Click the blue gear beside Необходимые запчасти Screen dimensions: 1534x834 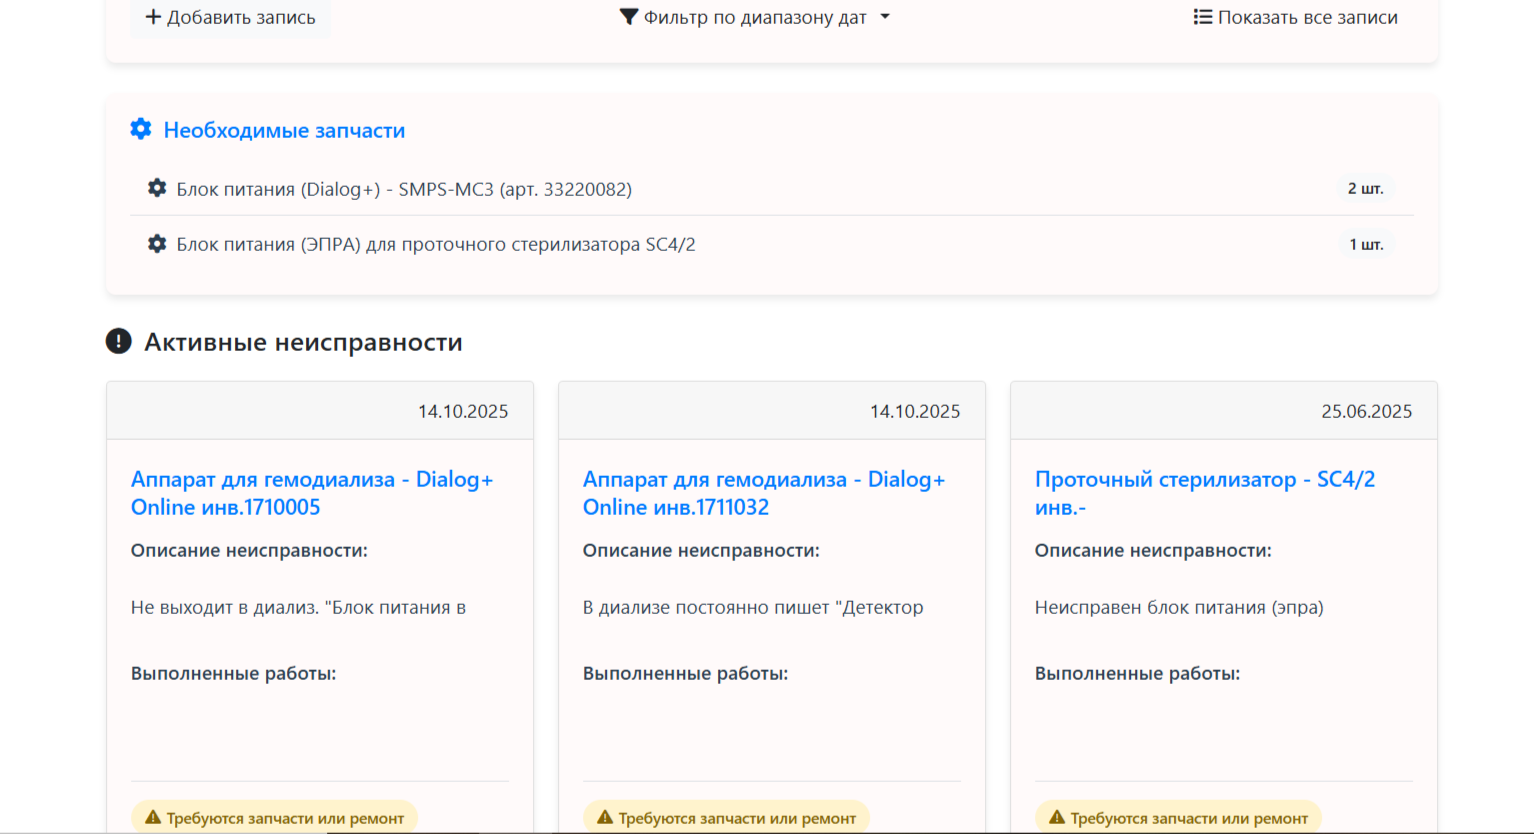(x=141, y=129)
